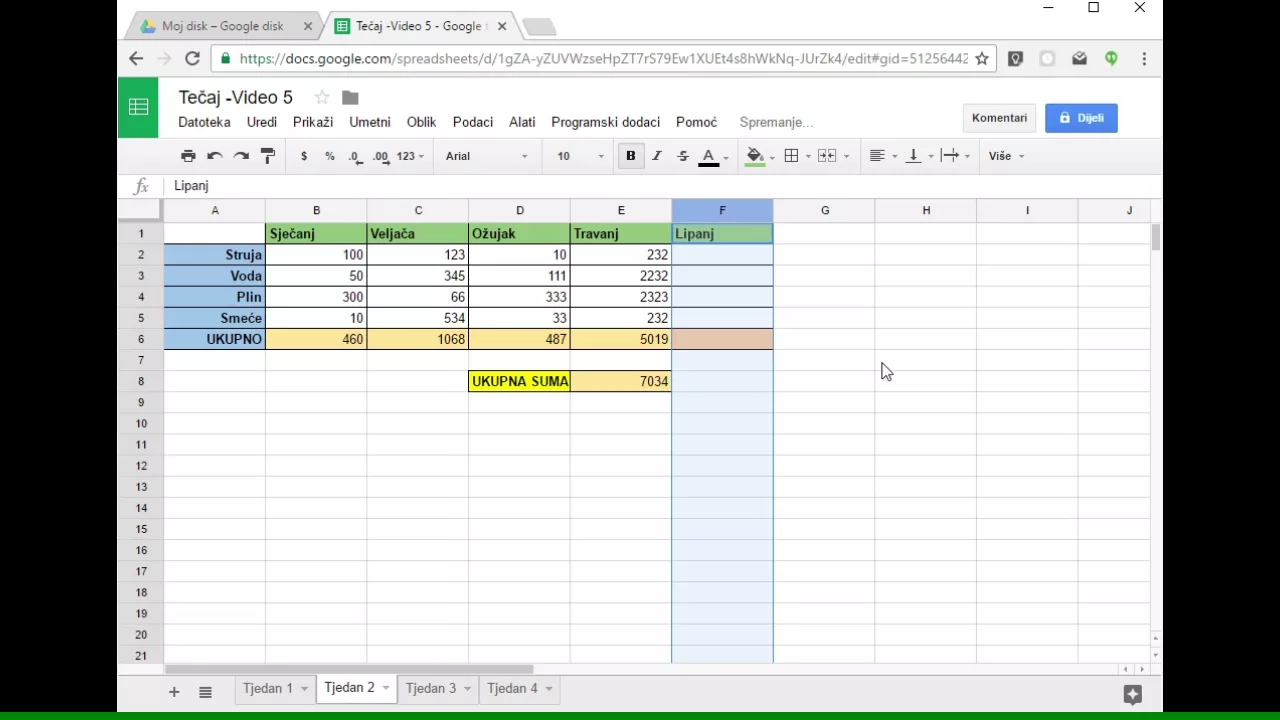Select column G header

[x=825, y=210]
